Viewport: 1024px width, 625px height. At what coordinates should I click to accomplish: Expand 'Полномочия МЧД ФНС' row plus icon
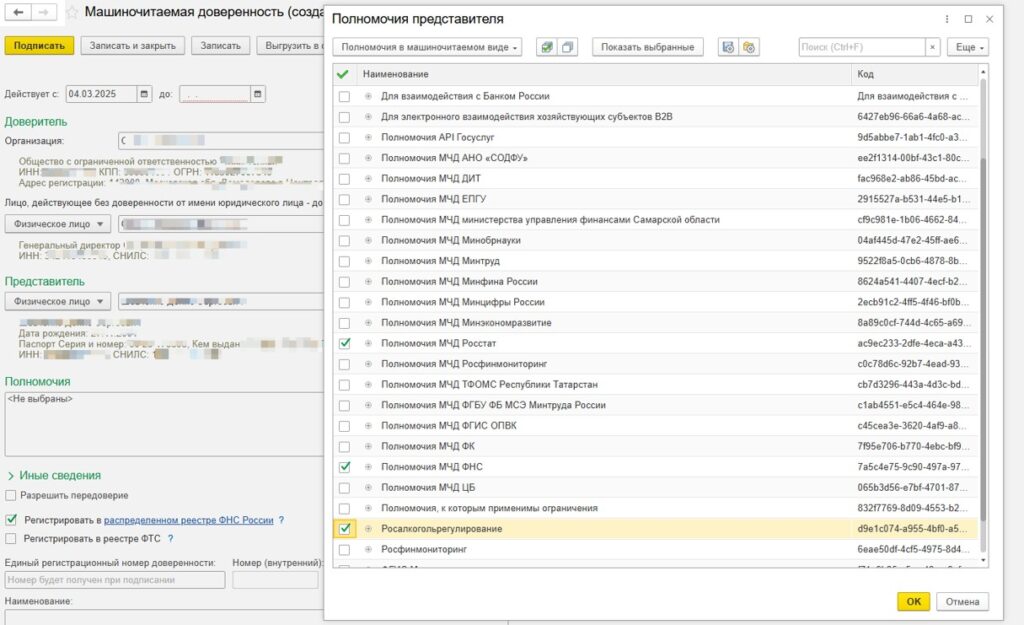point(368,467)
